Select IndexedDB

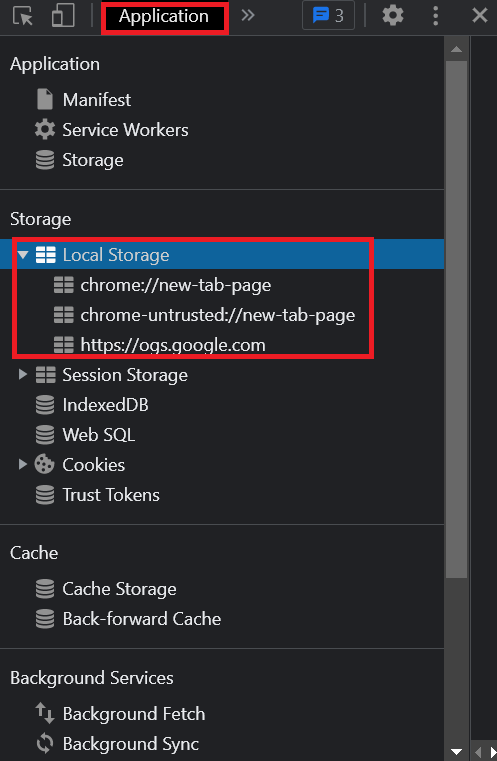(x=105, y=405)
